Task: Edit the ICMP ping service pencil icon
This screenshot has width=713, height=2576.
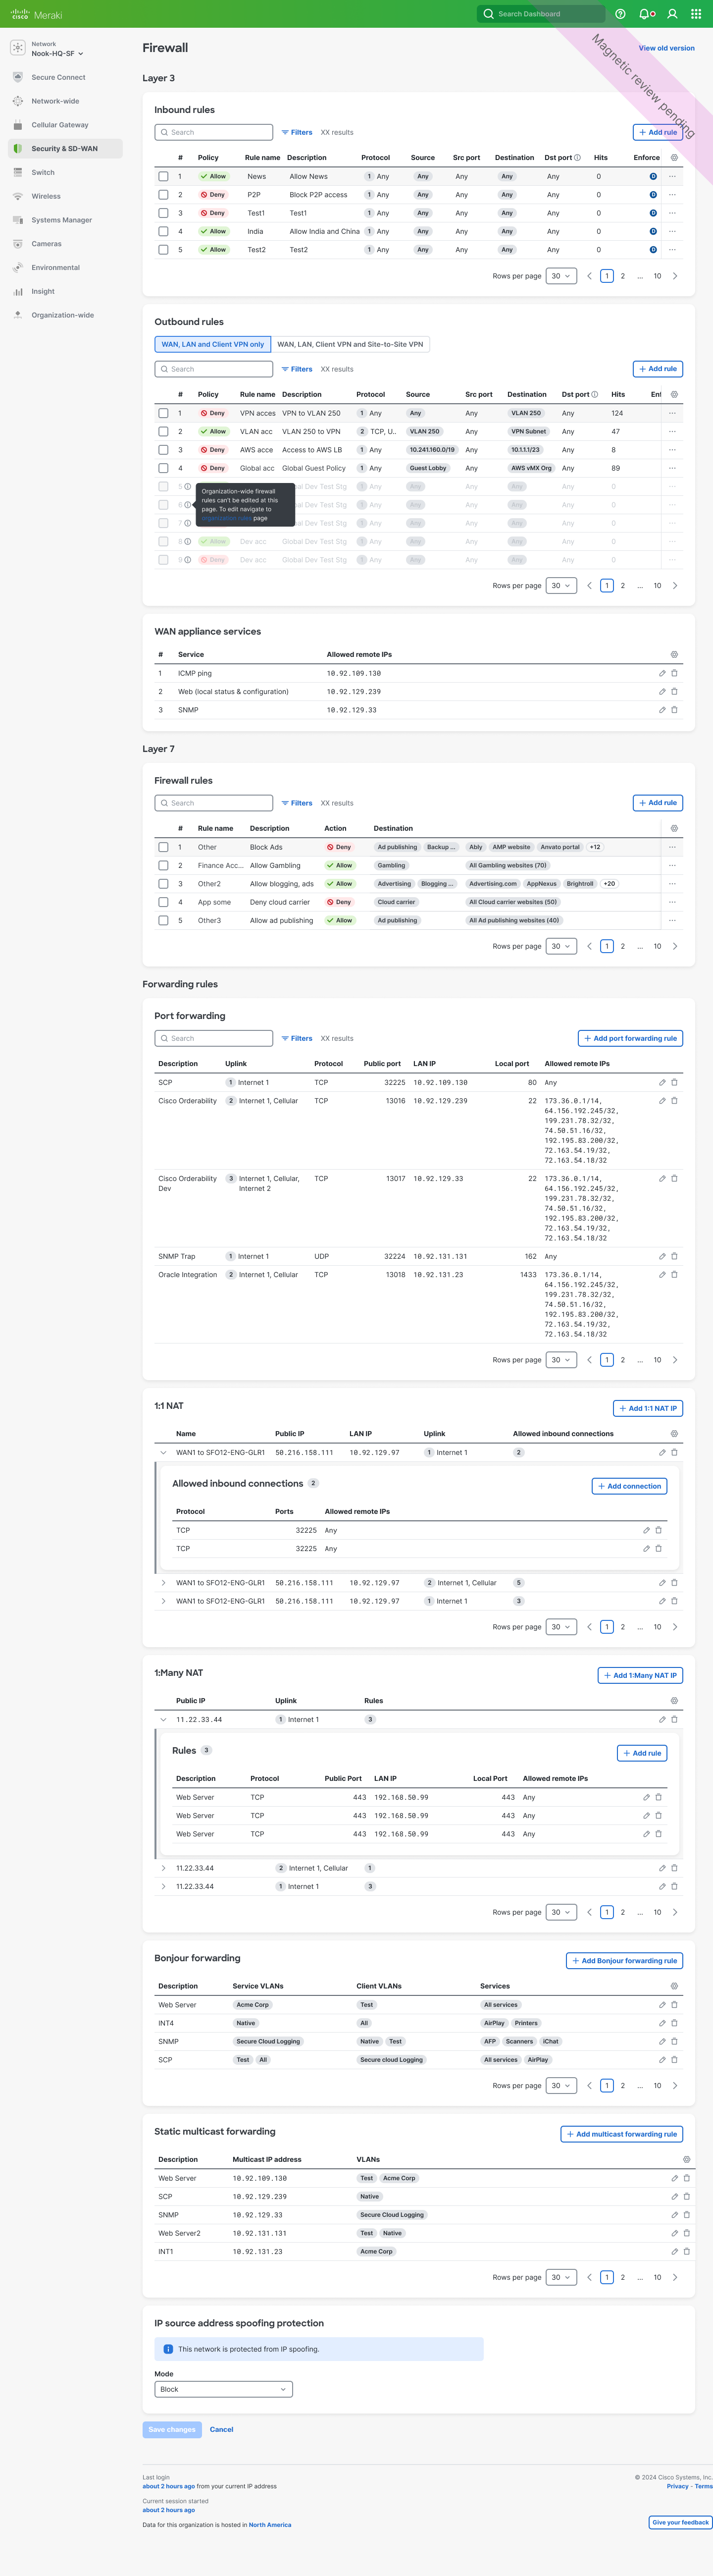Action: point(662,674)
